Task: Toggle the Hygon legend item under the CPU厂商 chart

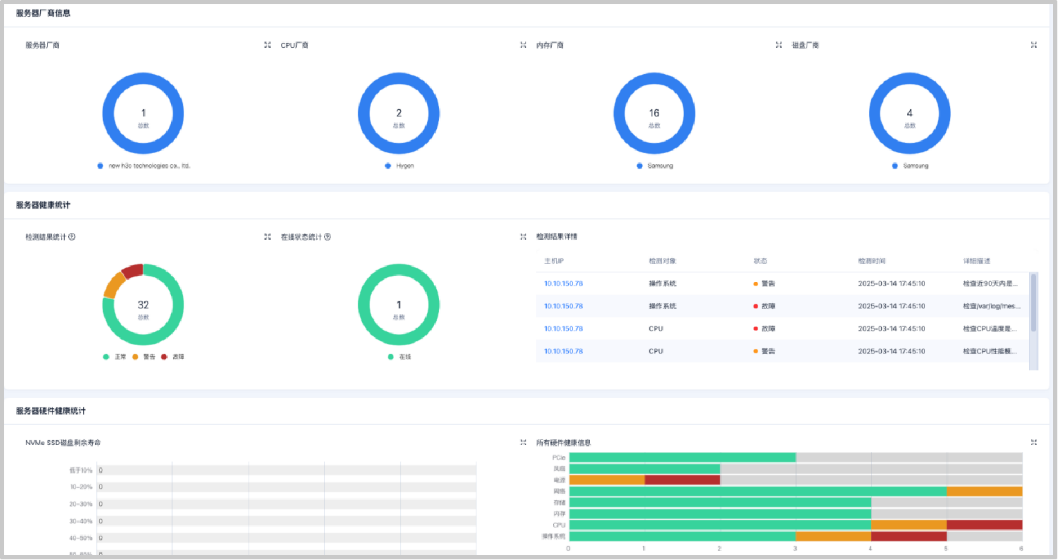Action: (399, 166)
